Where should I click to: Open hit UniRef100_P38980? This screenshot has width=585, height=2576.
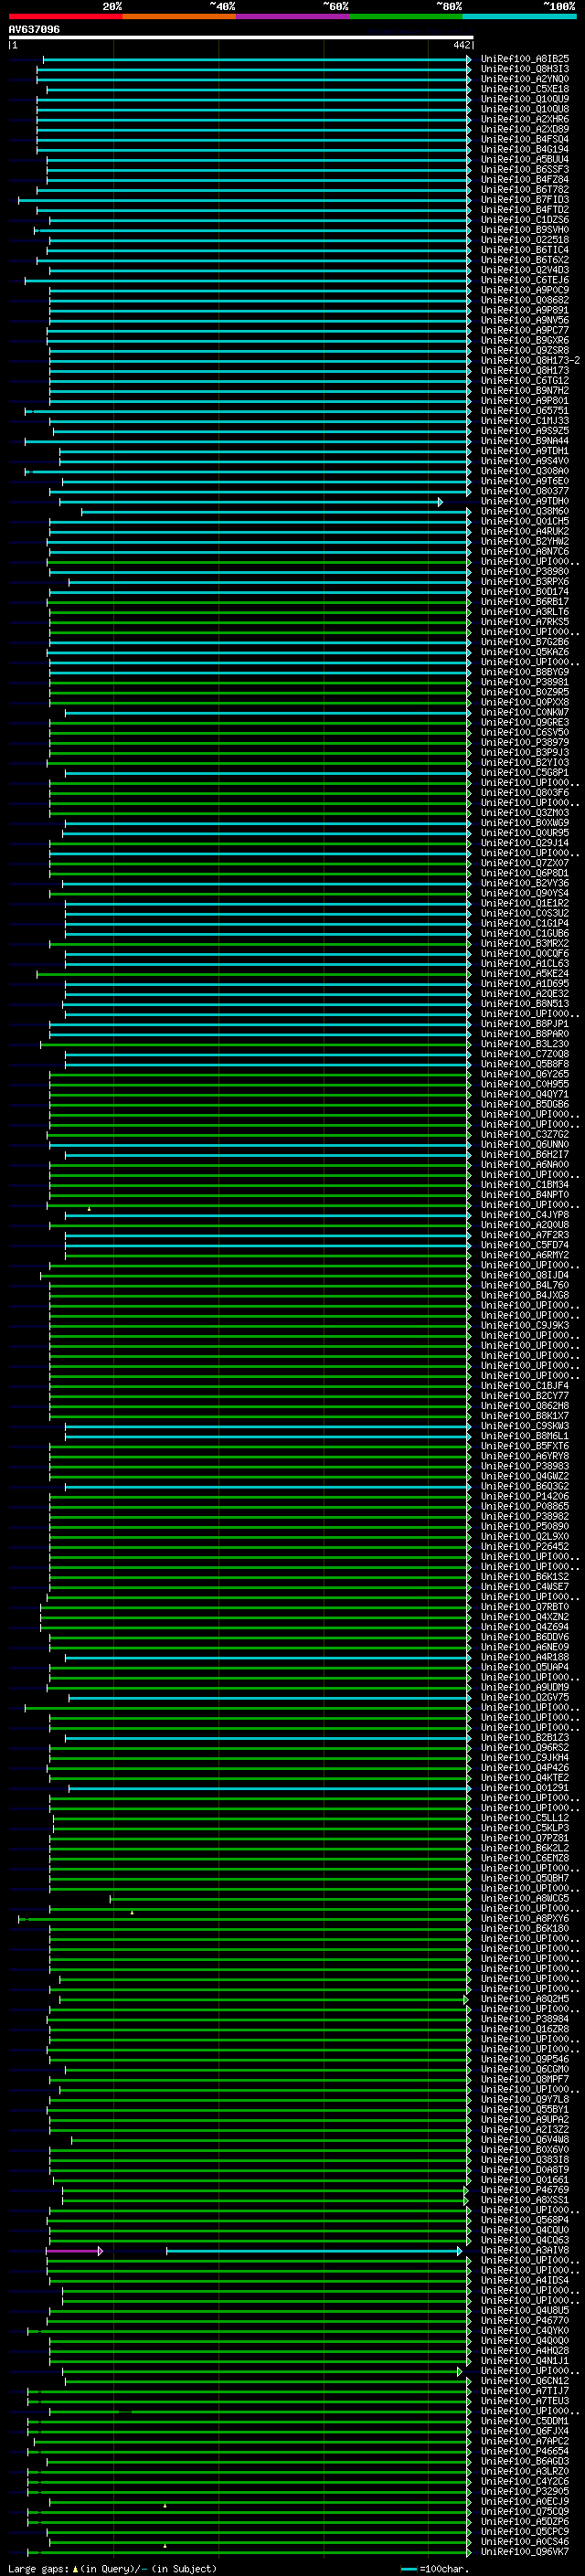(525, 571)
